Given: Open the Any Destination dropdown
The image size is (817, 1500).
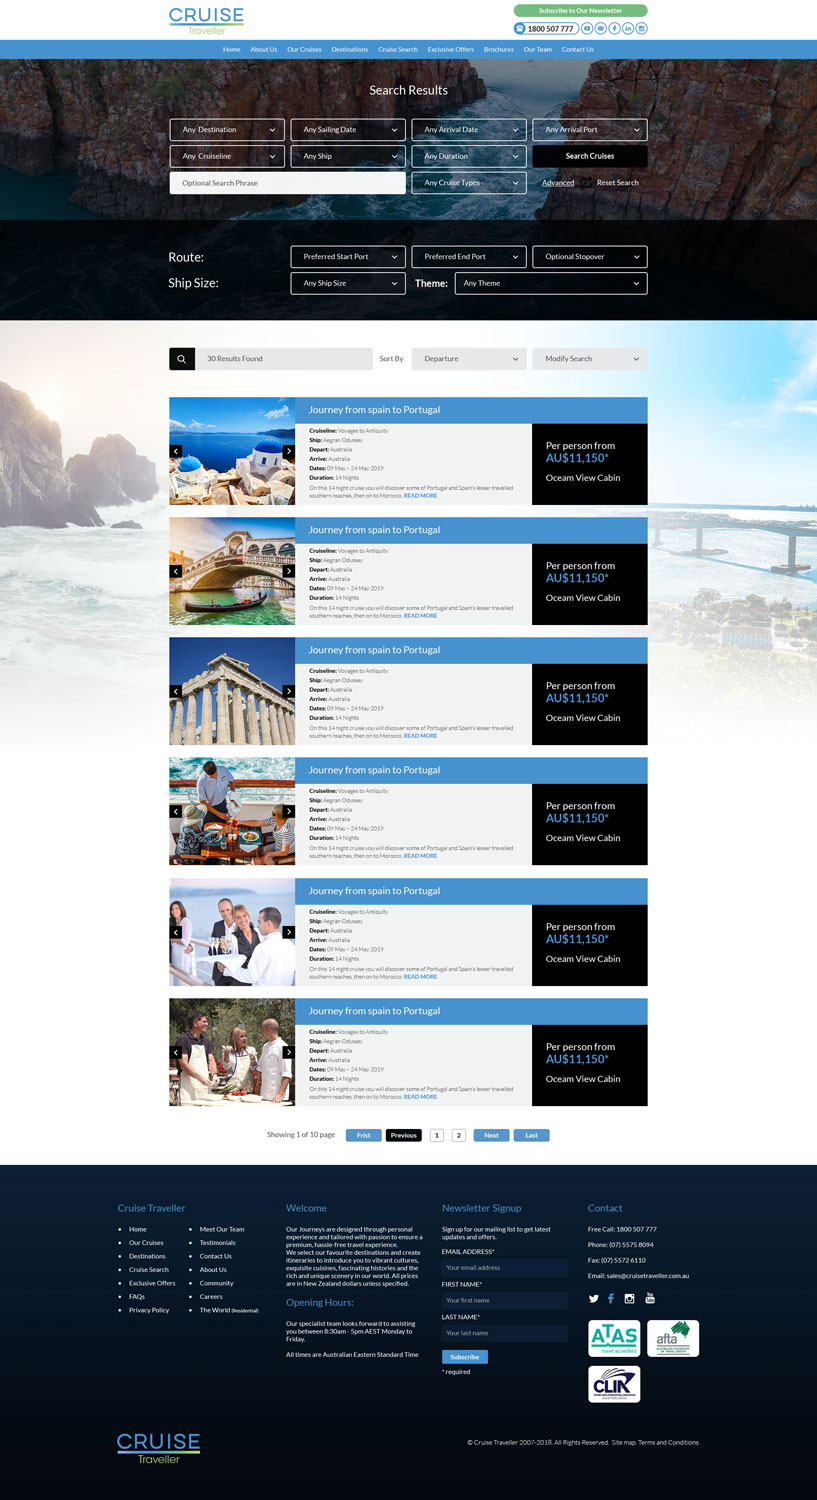Looking at the screenshot, I should 227,129.
